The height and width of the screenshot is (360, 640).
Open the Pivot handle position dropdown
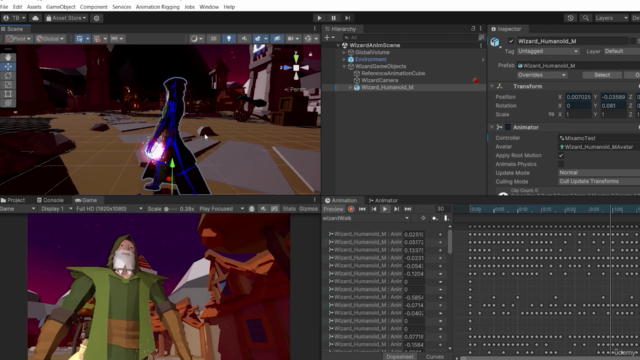[x=18, y=38]
